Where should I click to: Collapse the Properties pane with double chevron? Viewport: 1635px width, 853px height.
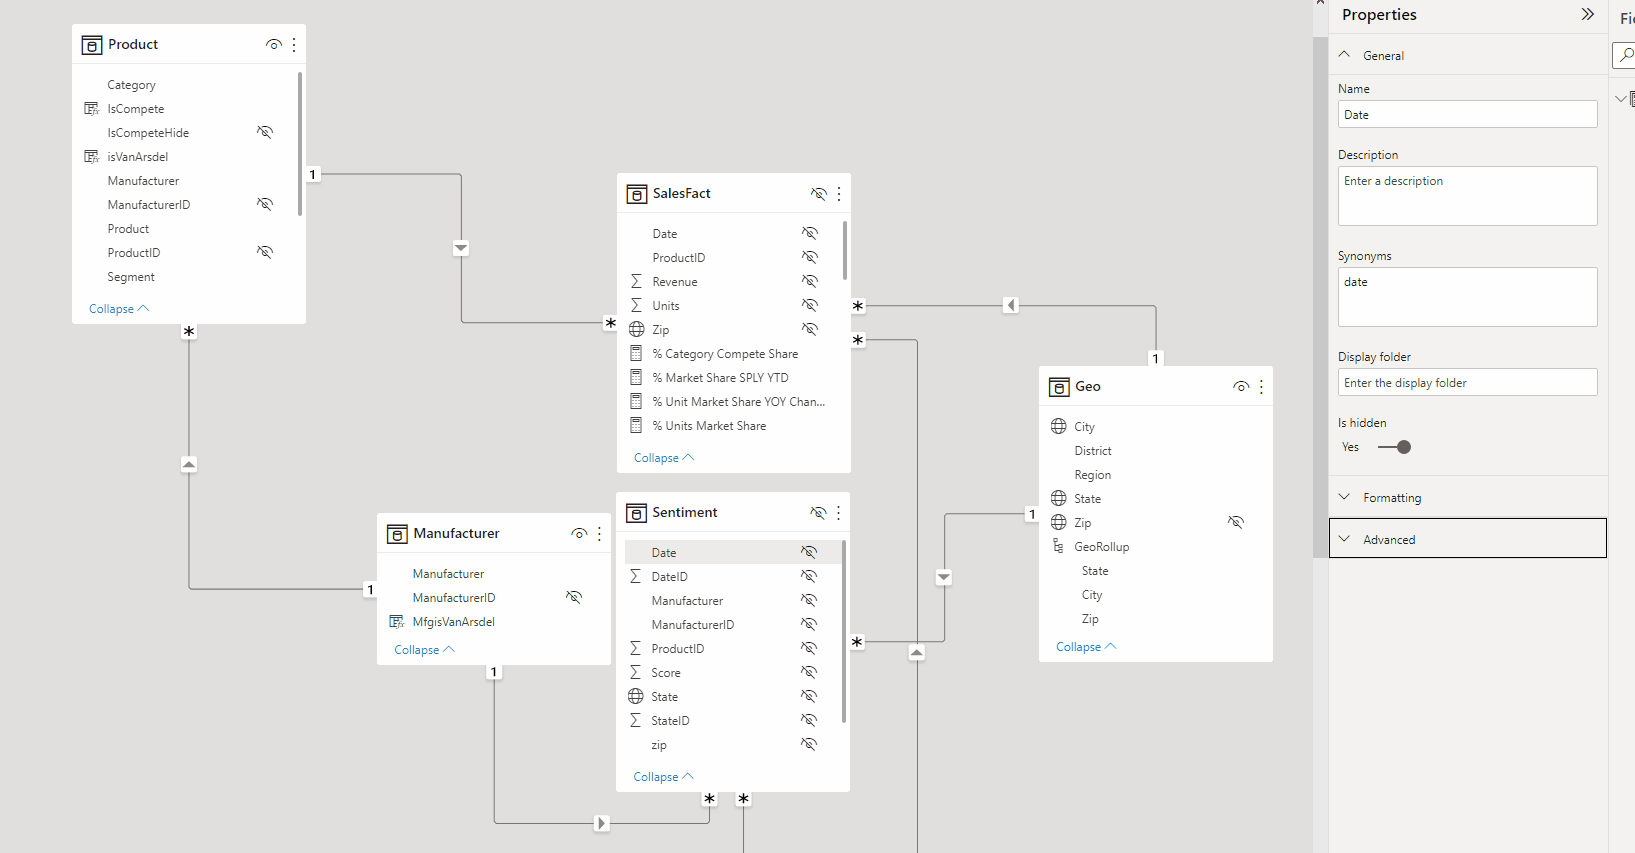(x=1587, y=14)
